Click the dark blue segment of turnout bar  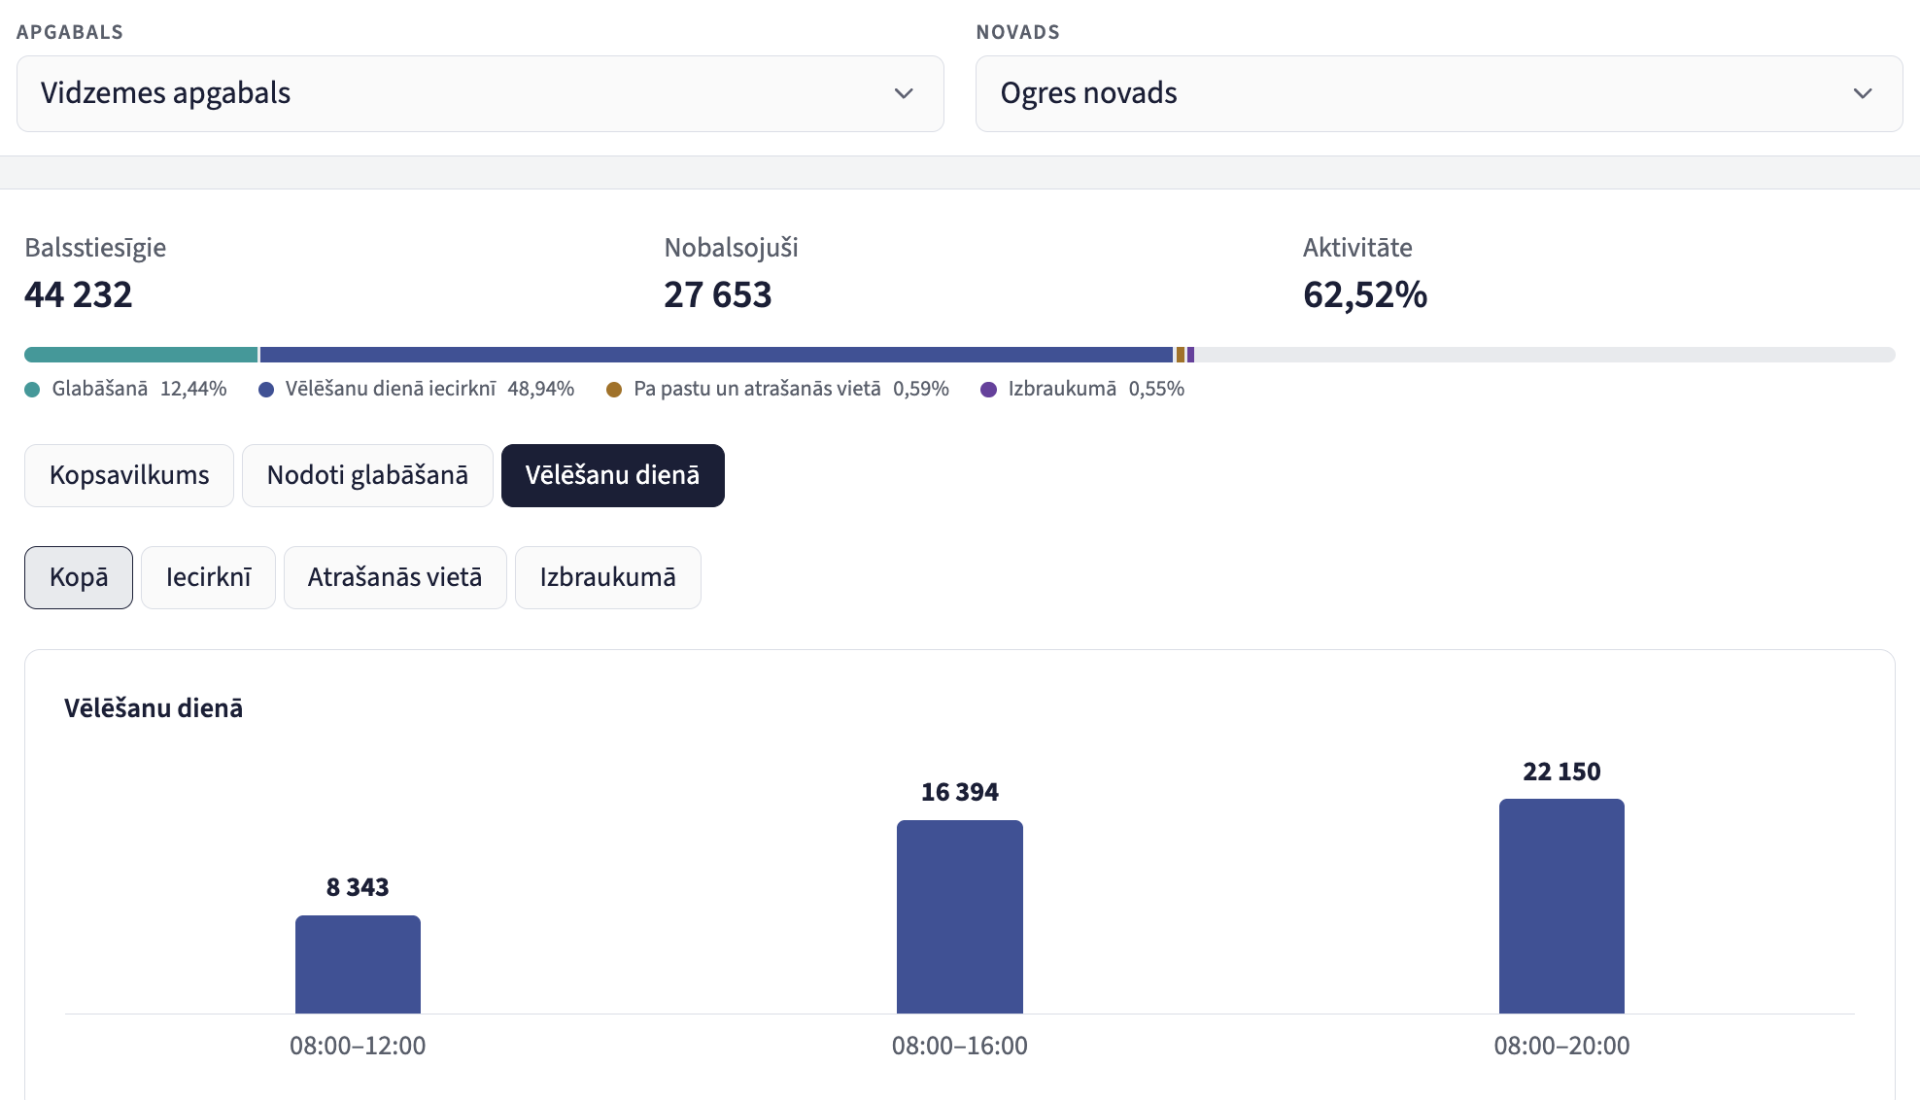pyautogui.click(x=716, y=355)
